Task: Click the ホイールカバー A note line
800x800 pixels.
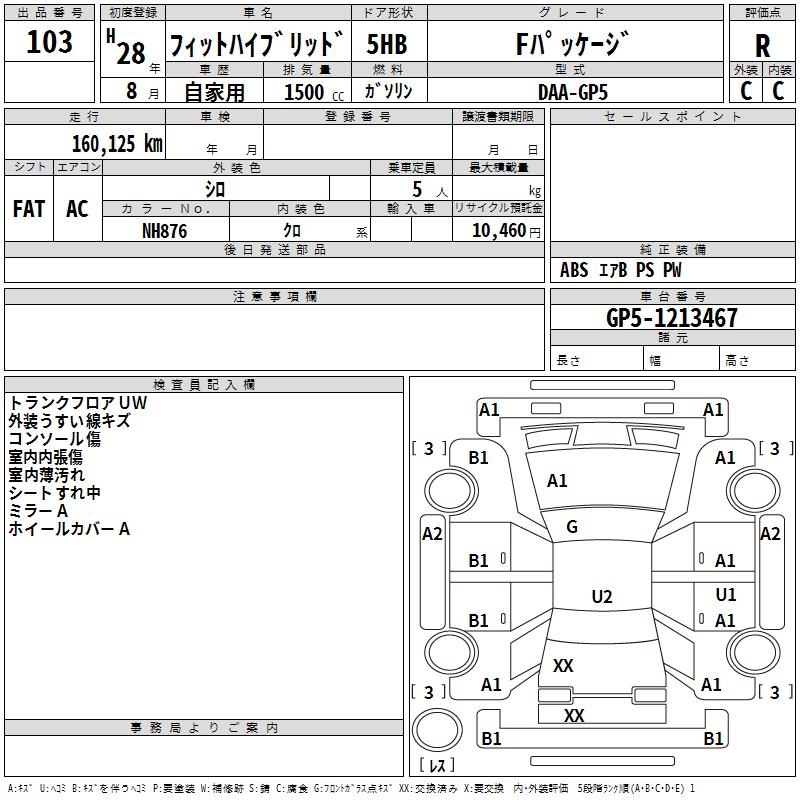Action: (69, 529)
